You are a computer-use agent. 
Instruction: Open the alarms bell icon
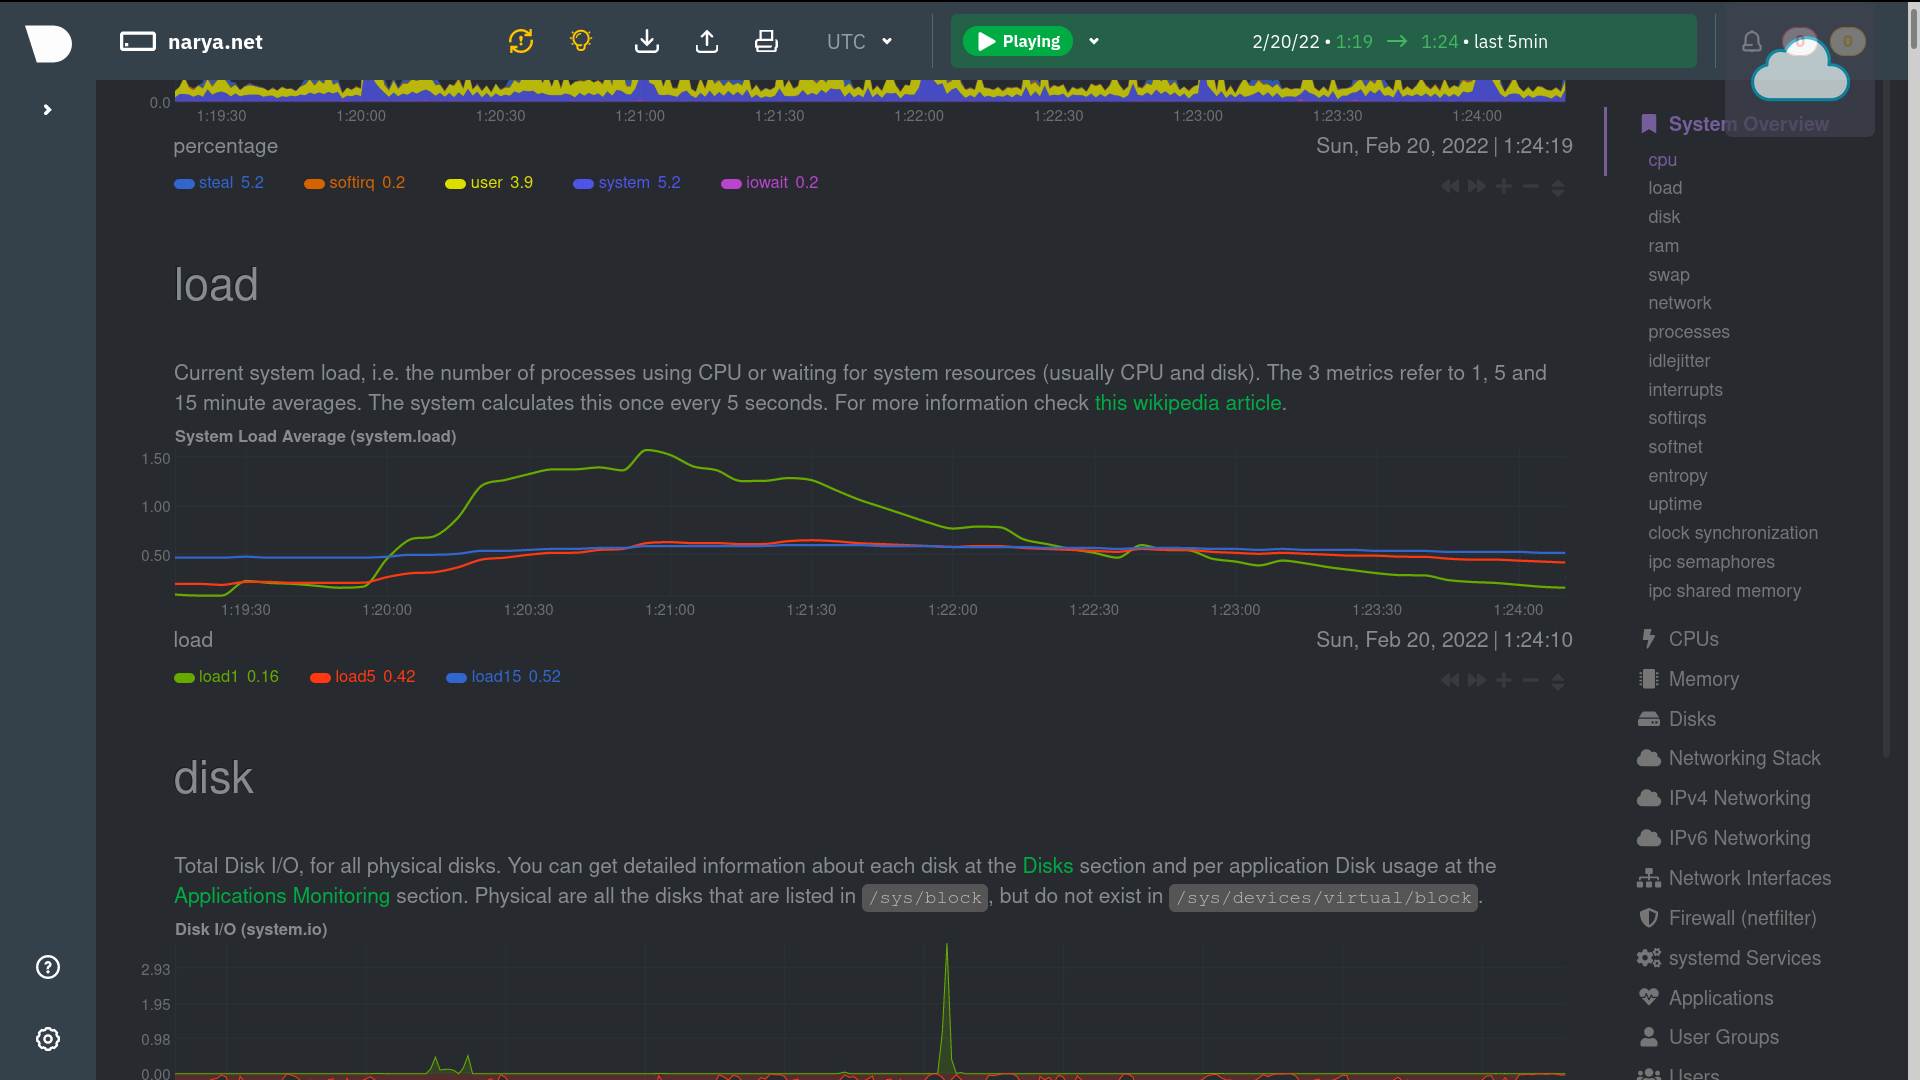(x=1752, y=41)
